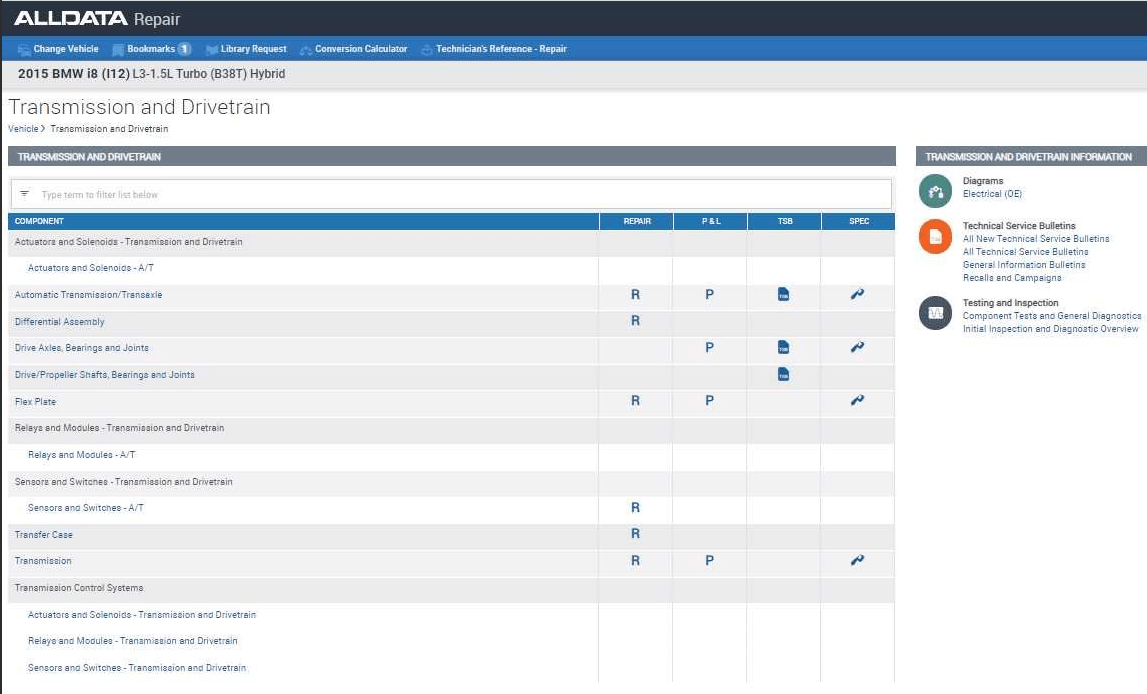Open Initial Inspection and Diagnostic Overview
Image resolution: width=1147 pixels, height=694 pixels.
click(x=1050, y=329)
